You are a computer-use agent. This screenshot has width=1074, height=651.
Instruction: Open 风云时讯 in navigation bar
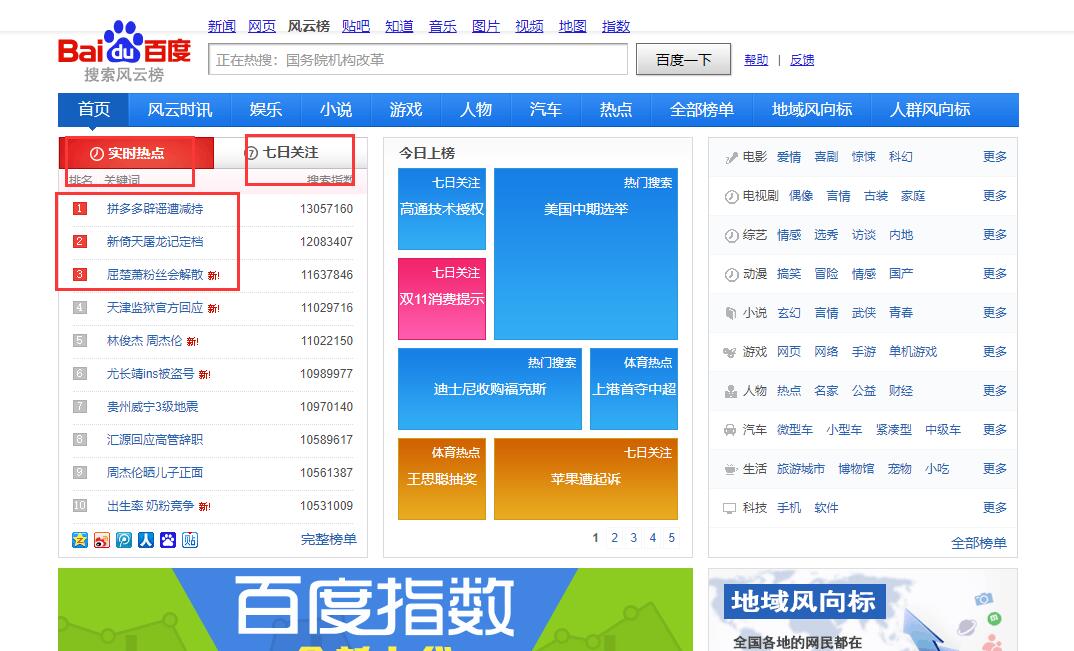coord(180,110)
